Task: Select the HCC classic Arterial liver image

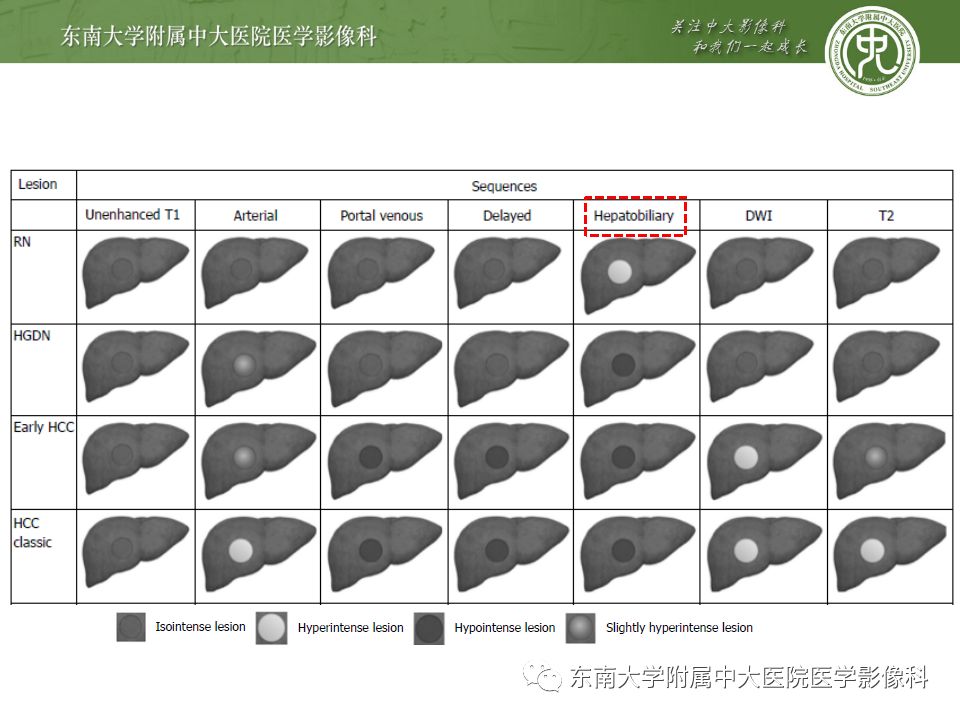Action: pyautogui.click(x=258, y=555)
